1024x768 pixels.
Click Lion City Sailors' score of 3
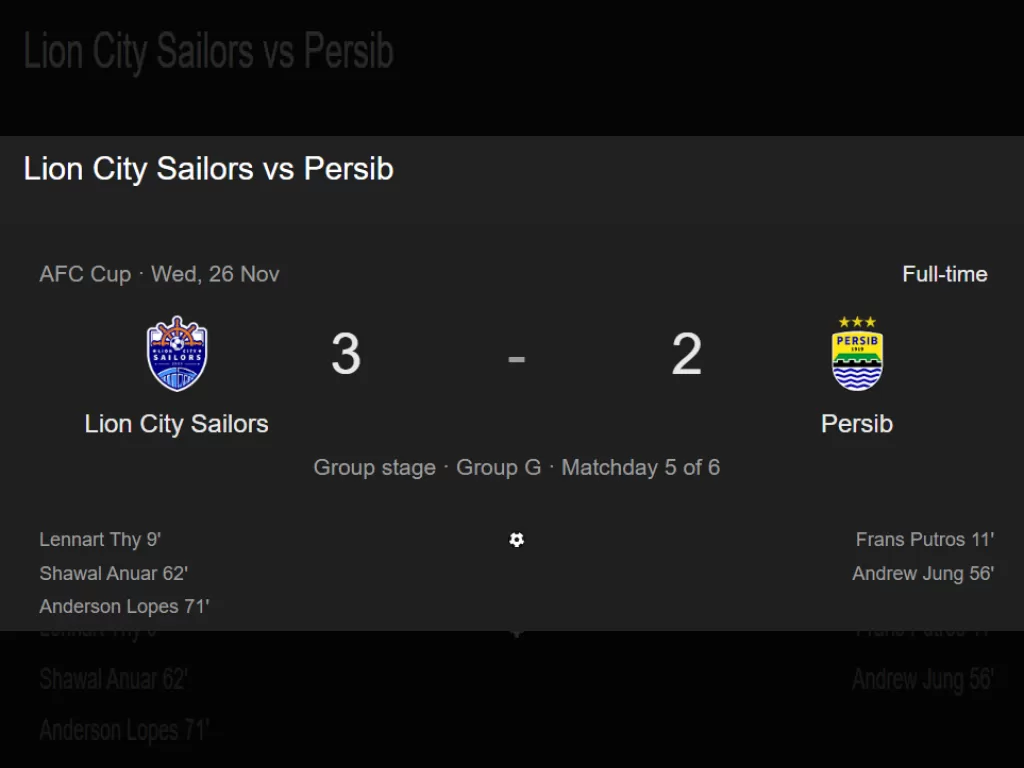tap(346, 354)
